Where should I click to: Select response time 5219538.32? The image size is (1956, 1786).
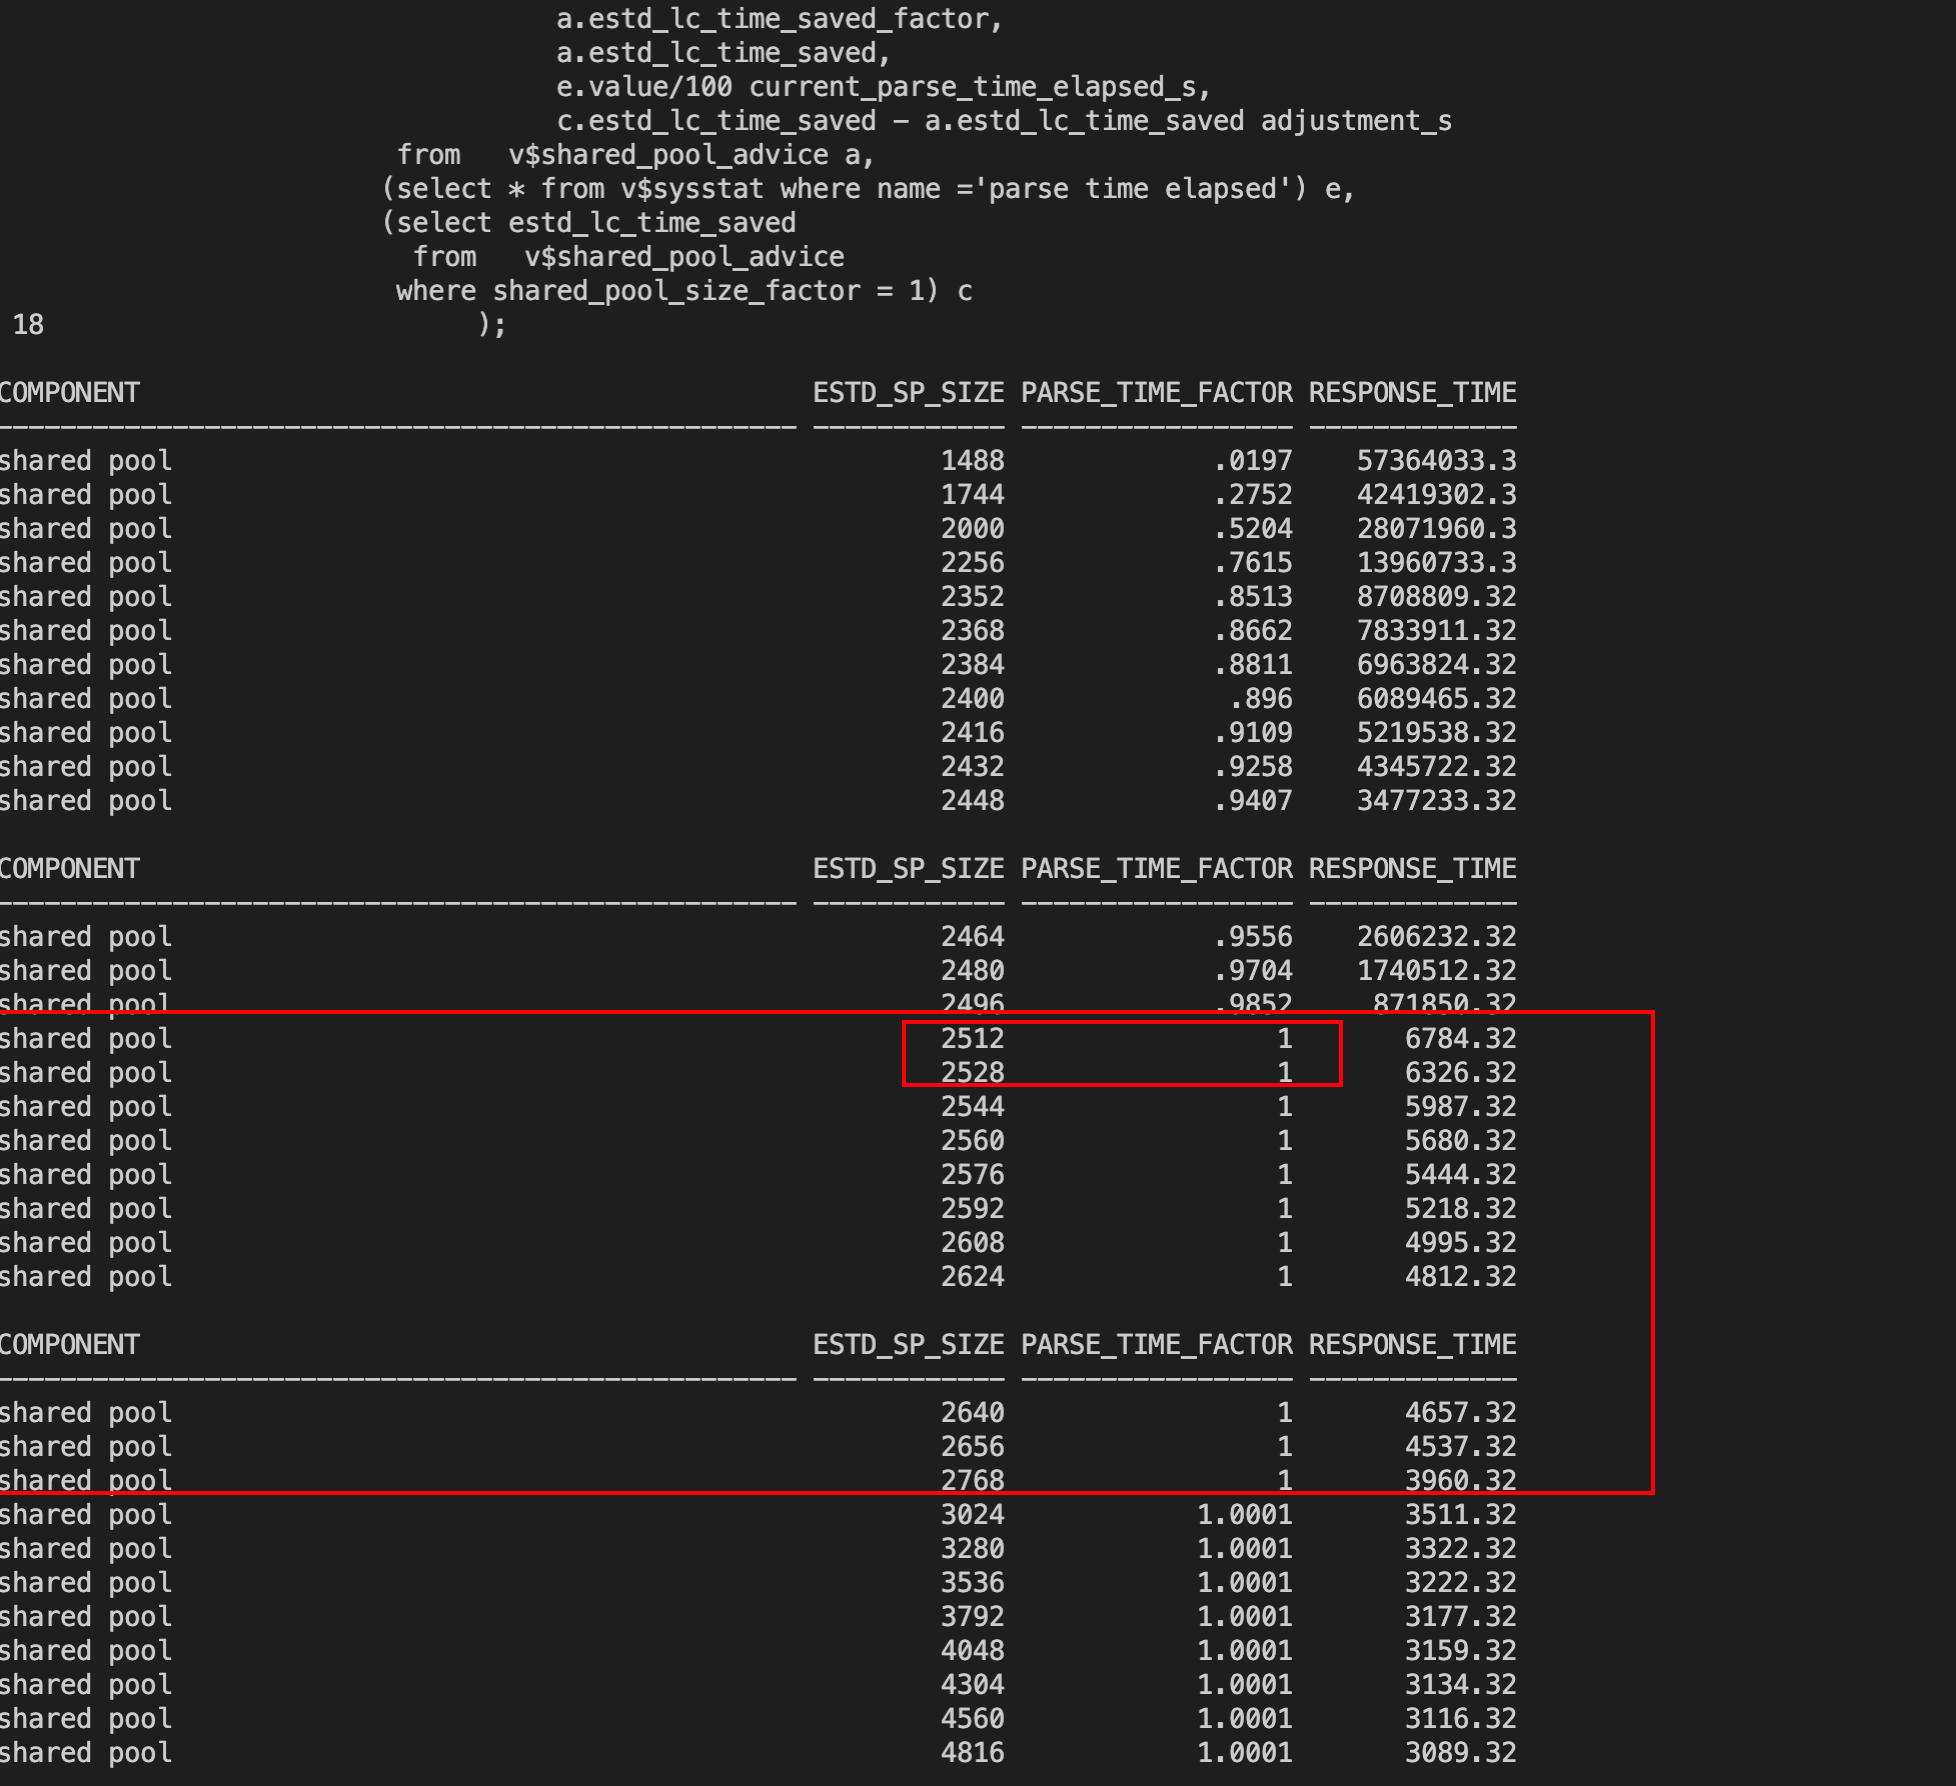click(x=1436, y=732)
